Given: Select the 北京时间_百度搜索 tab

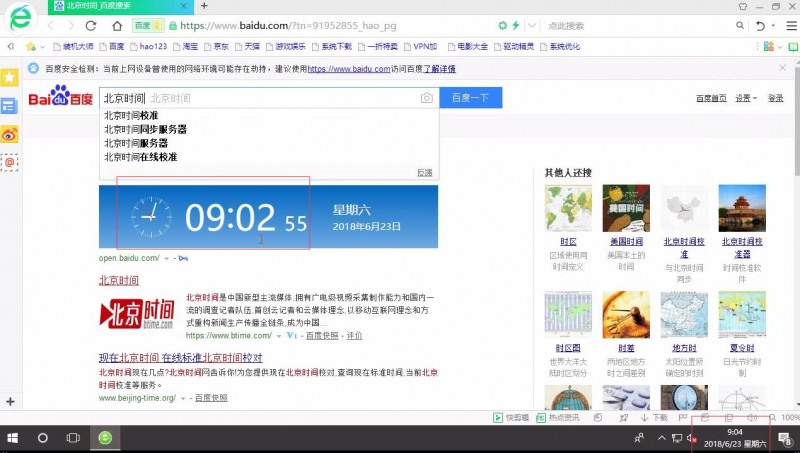Looking at the screenshot, I should [x=121, y=7].
